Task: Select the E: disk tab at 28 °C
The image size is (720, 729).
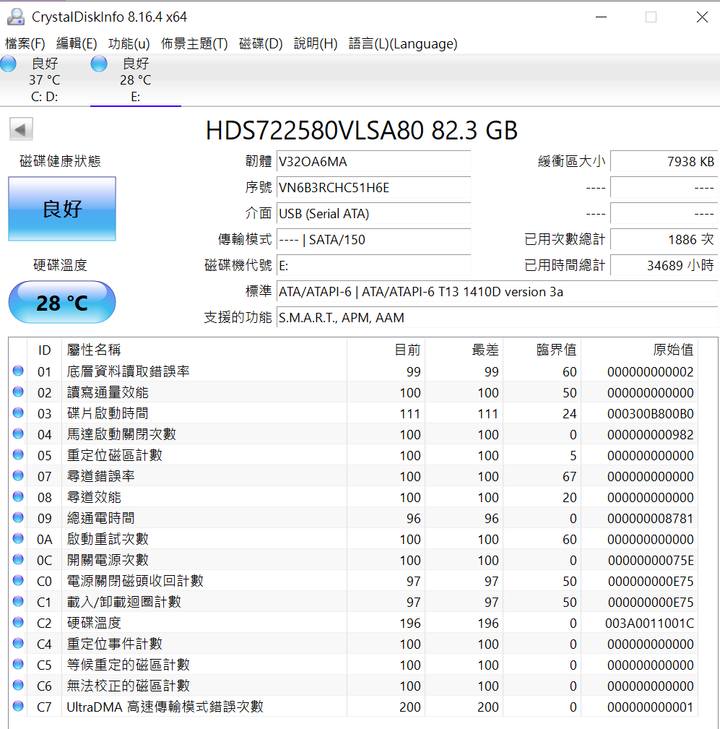Action: (135, 80)
